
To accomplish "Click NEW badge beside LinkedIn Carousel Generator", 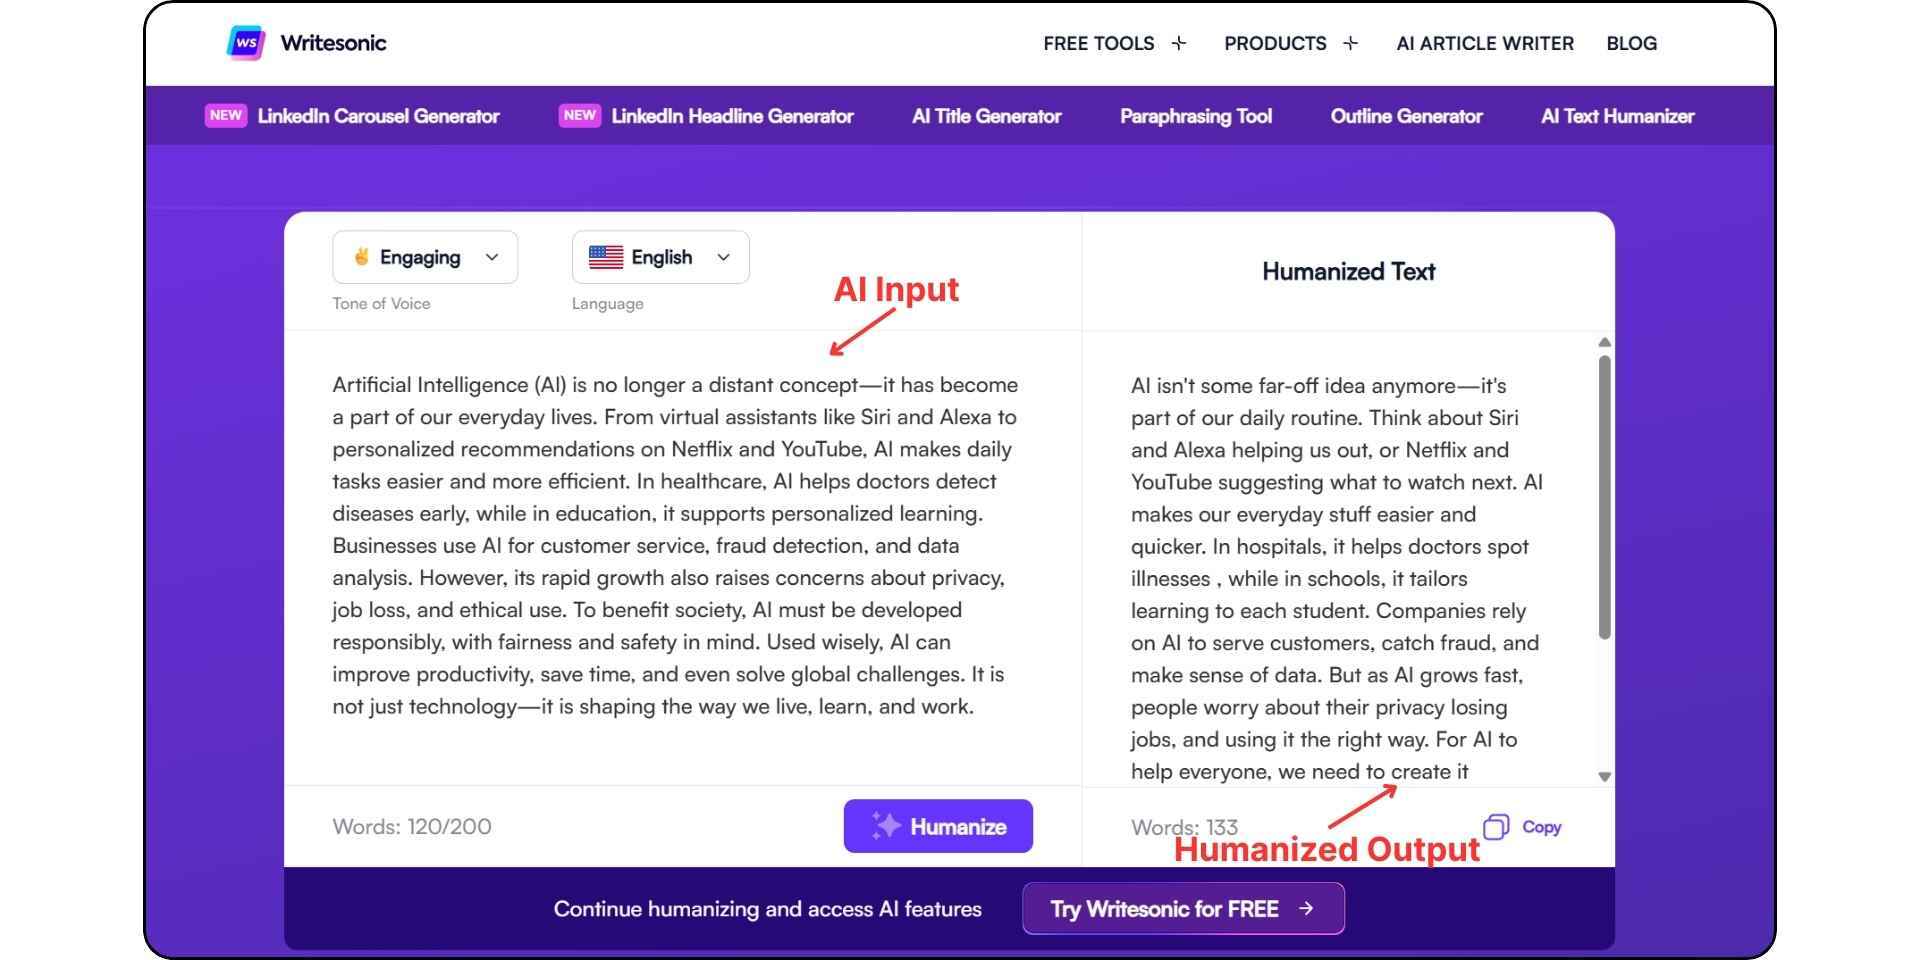I will [226, 115].
